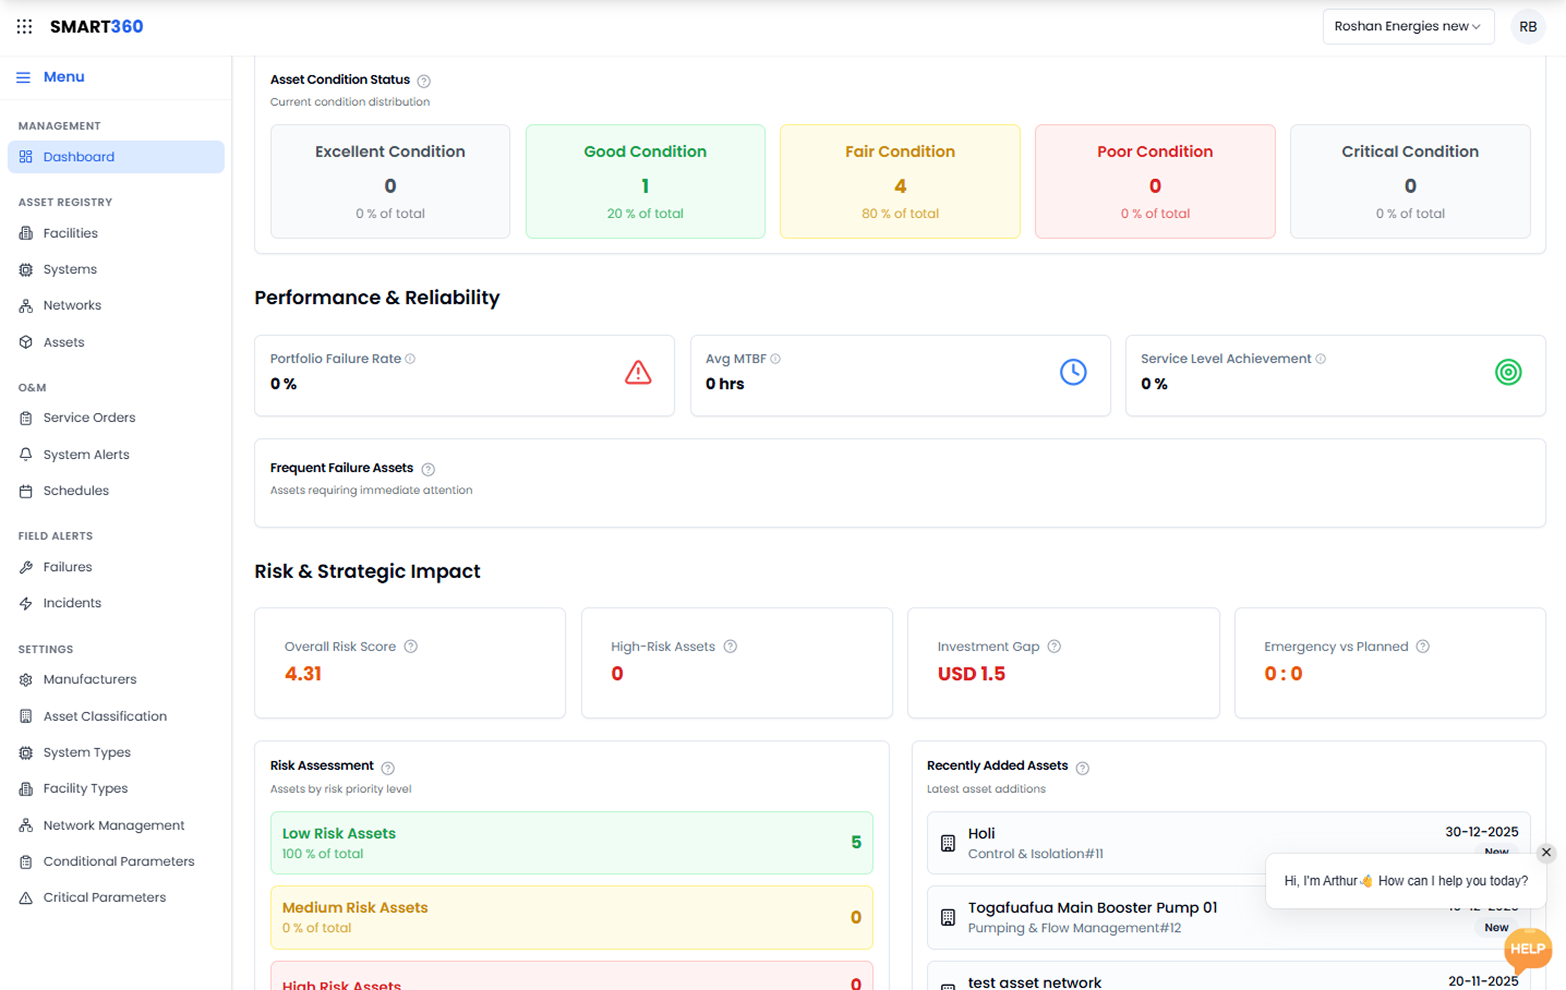
Task: Dismiss the Arthur chat bubble with its X
Action: (x=1546, y=852)
